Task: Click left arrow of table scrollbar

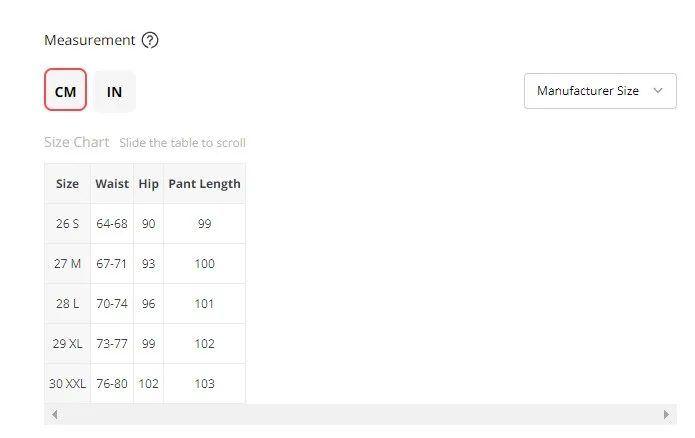Action: (x=54, y=414)
